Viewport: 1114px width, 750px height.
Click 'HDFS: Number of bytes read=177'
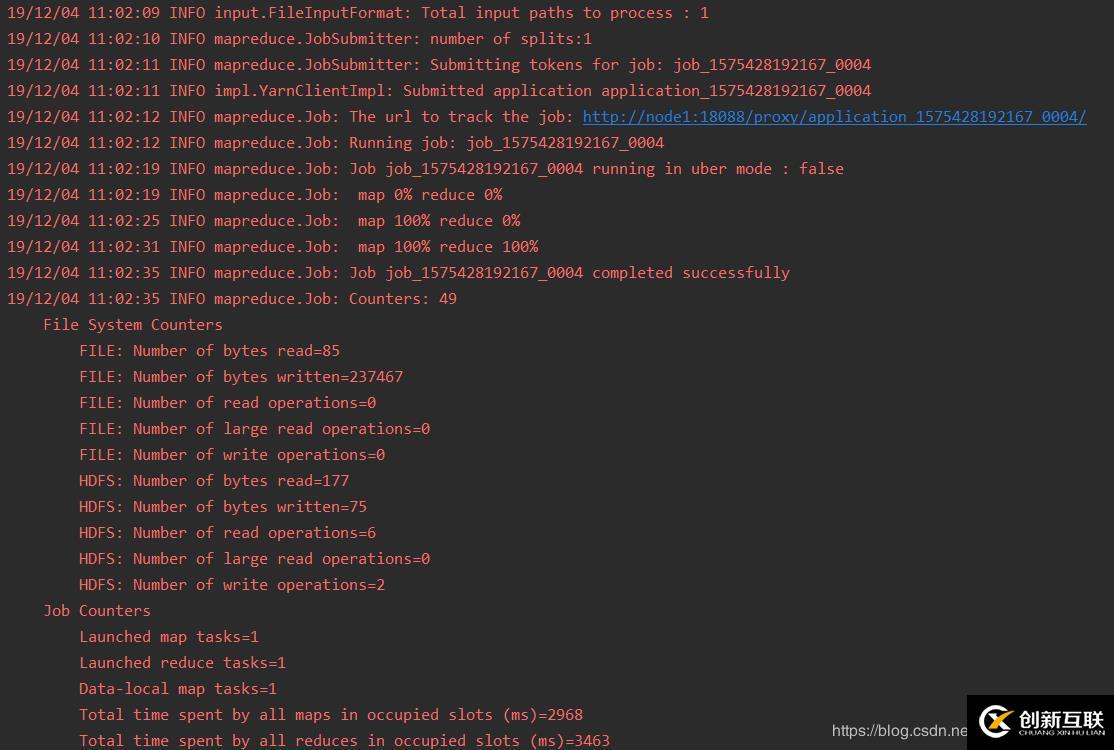tap(214, 481)
